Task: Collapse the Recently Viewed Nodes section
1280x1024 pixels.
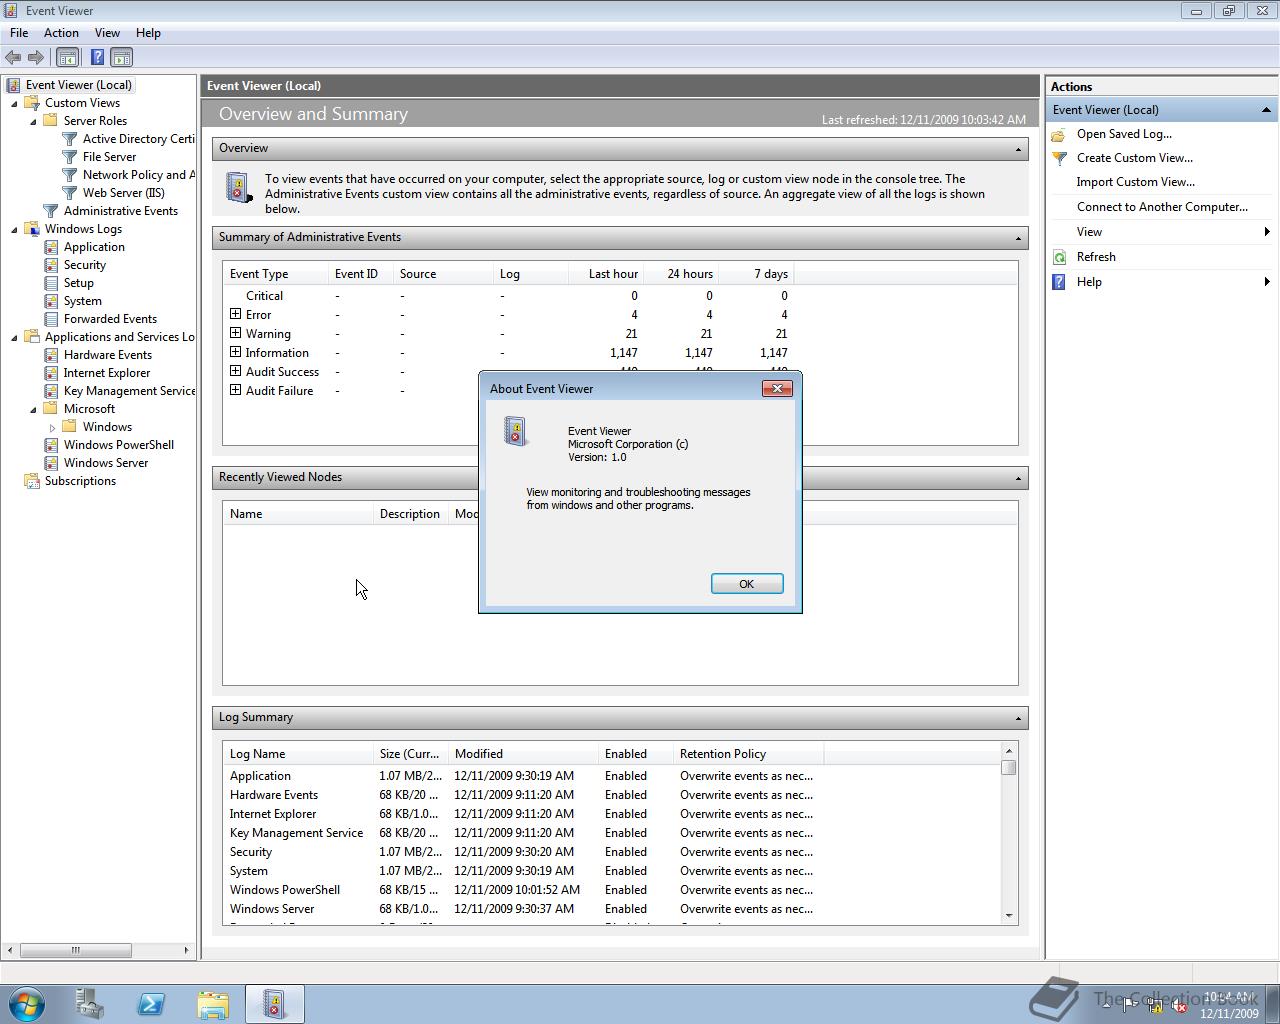Action: [1018, 478]
